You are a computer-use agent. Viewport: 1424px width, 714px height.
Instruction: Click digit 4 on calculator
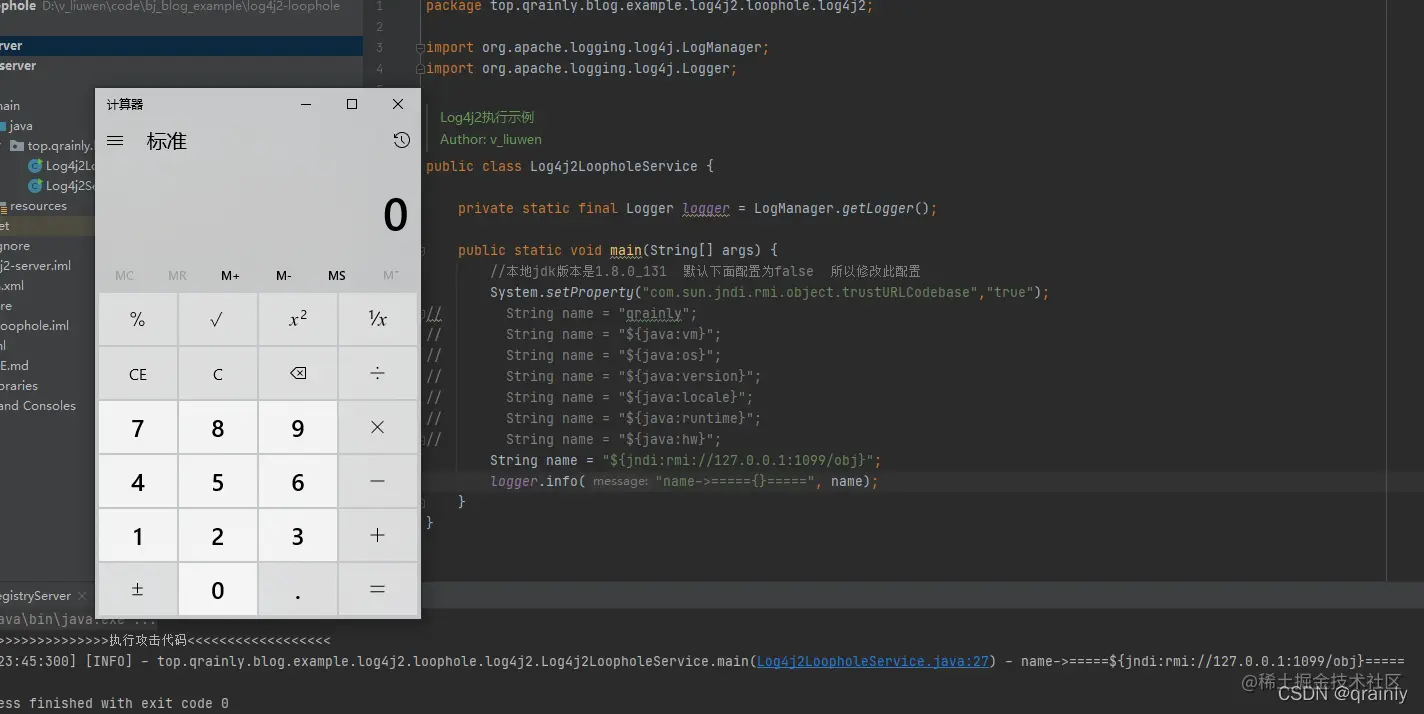(x=138, y=482)
